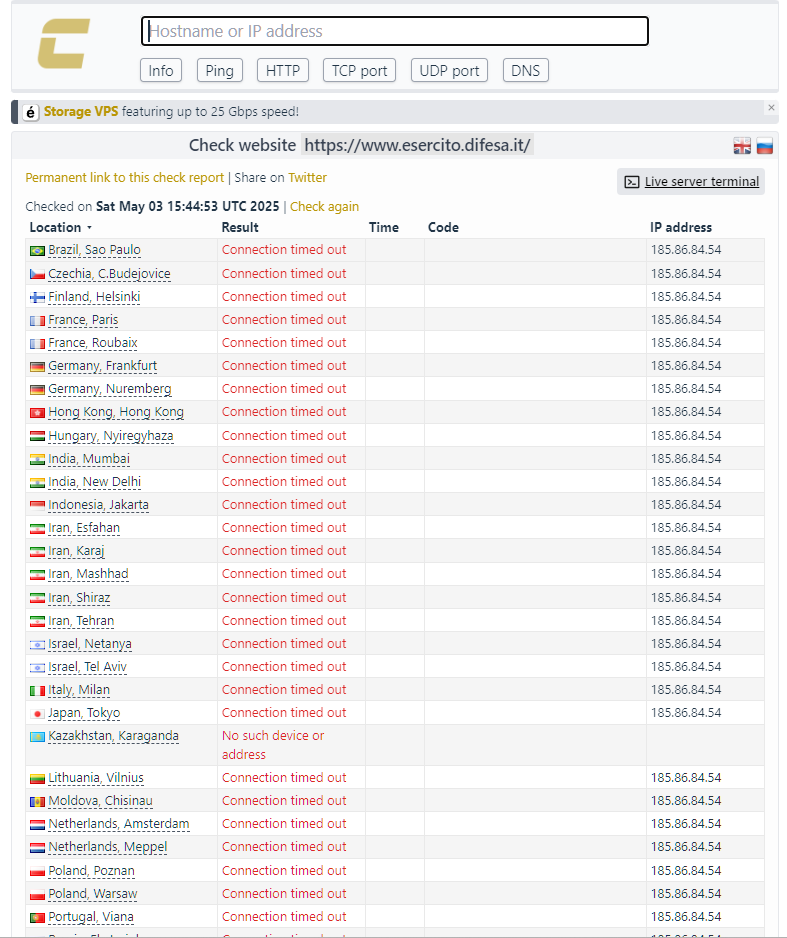Click the Brazil flag icon
The image size is (787, 938).
click(37, 250)
